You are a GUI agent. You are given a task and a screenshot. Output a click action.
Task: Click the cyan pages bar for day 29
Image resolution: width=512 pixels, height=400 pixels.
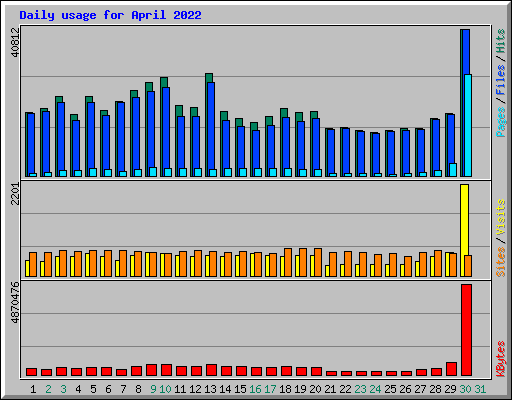453,170
